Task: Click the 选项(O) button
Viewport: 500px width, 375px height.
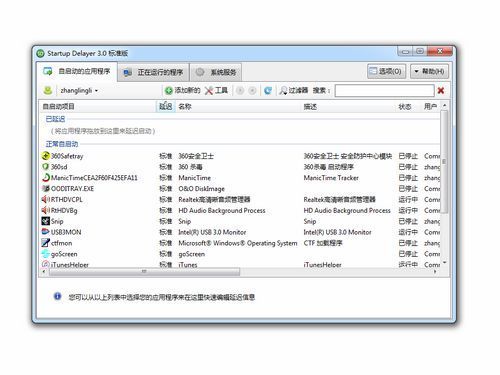Action: (386, 71)
